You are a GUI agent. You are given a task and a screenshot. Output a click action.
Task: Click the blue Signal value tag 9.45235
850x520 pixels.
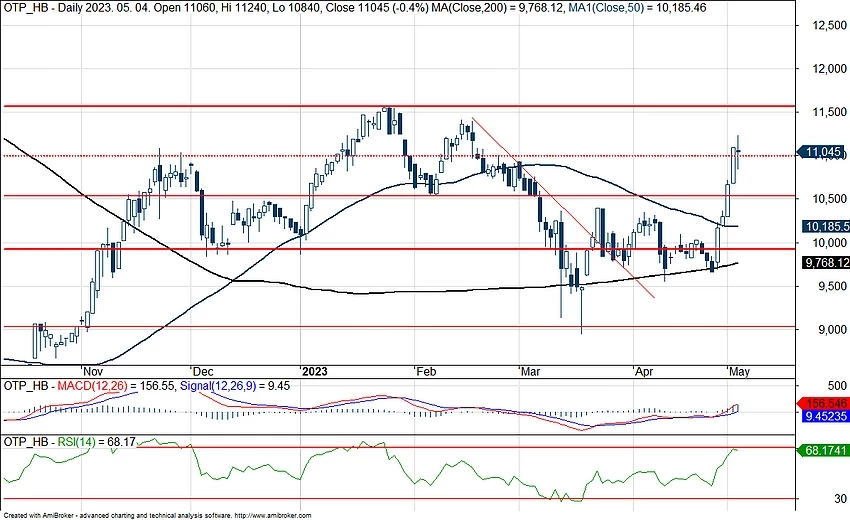[825, 420]
